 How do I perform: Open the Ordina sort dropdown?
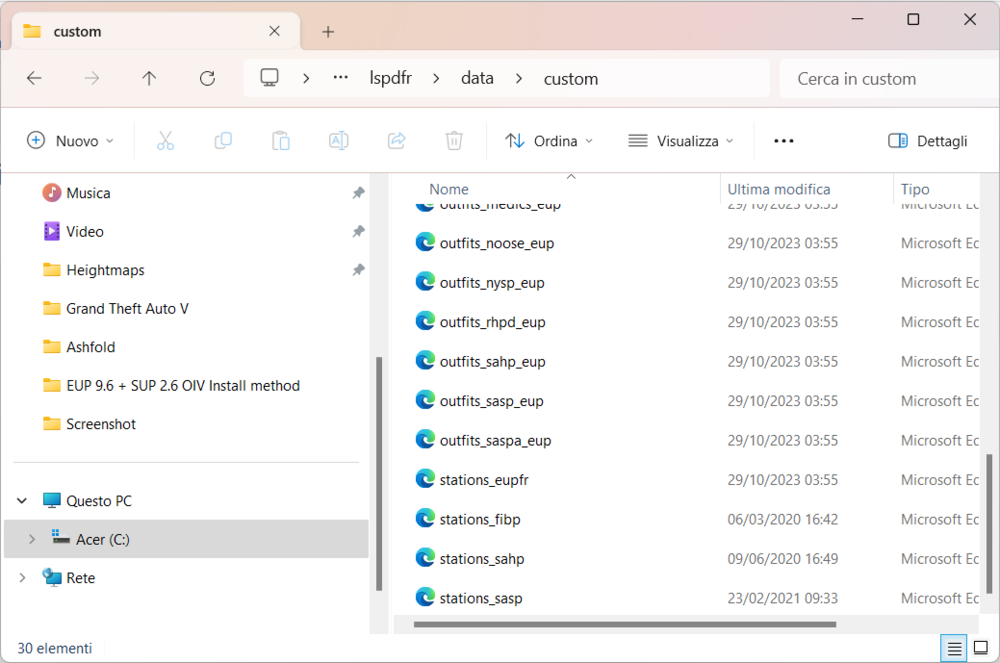549,140
